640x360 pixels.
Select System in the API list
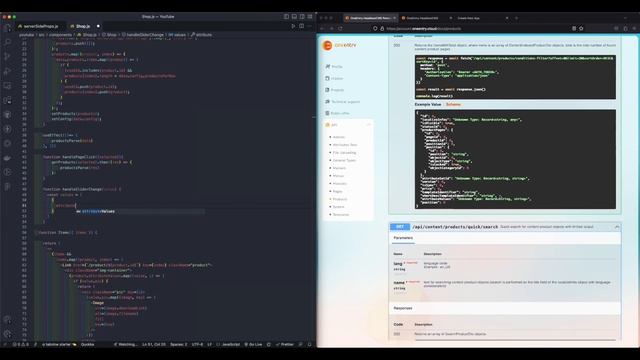338,207
